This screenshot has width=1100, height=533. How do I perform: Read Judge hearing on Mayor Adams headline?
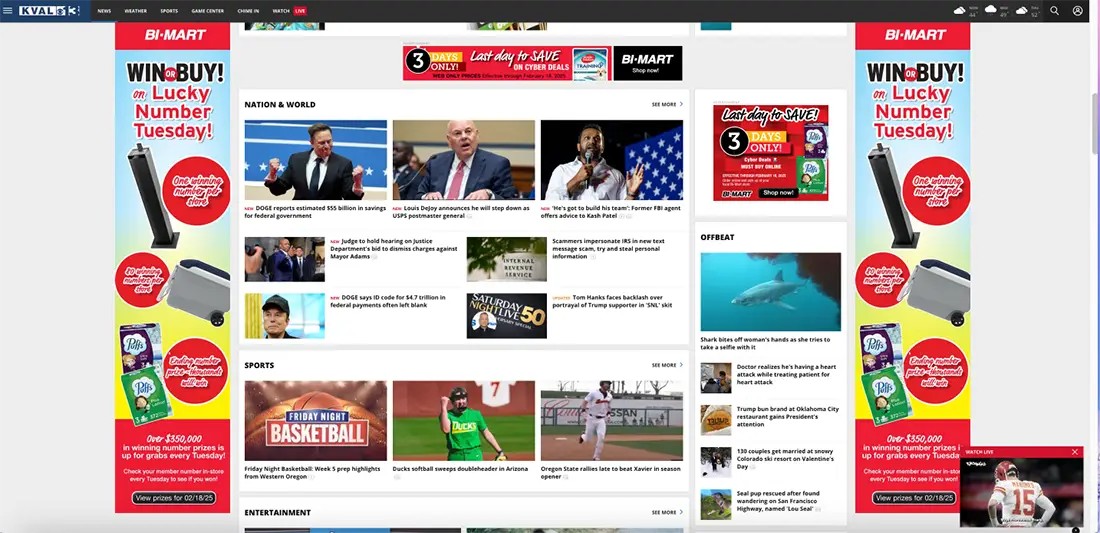click(x=394, y=248)
